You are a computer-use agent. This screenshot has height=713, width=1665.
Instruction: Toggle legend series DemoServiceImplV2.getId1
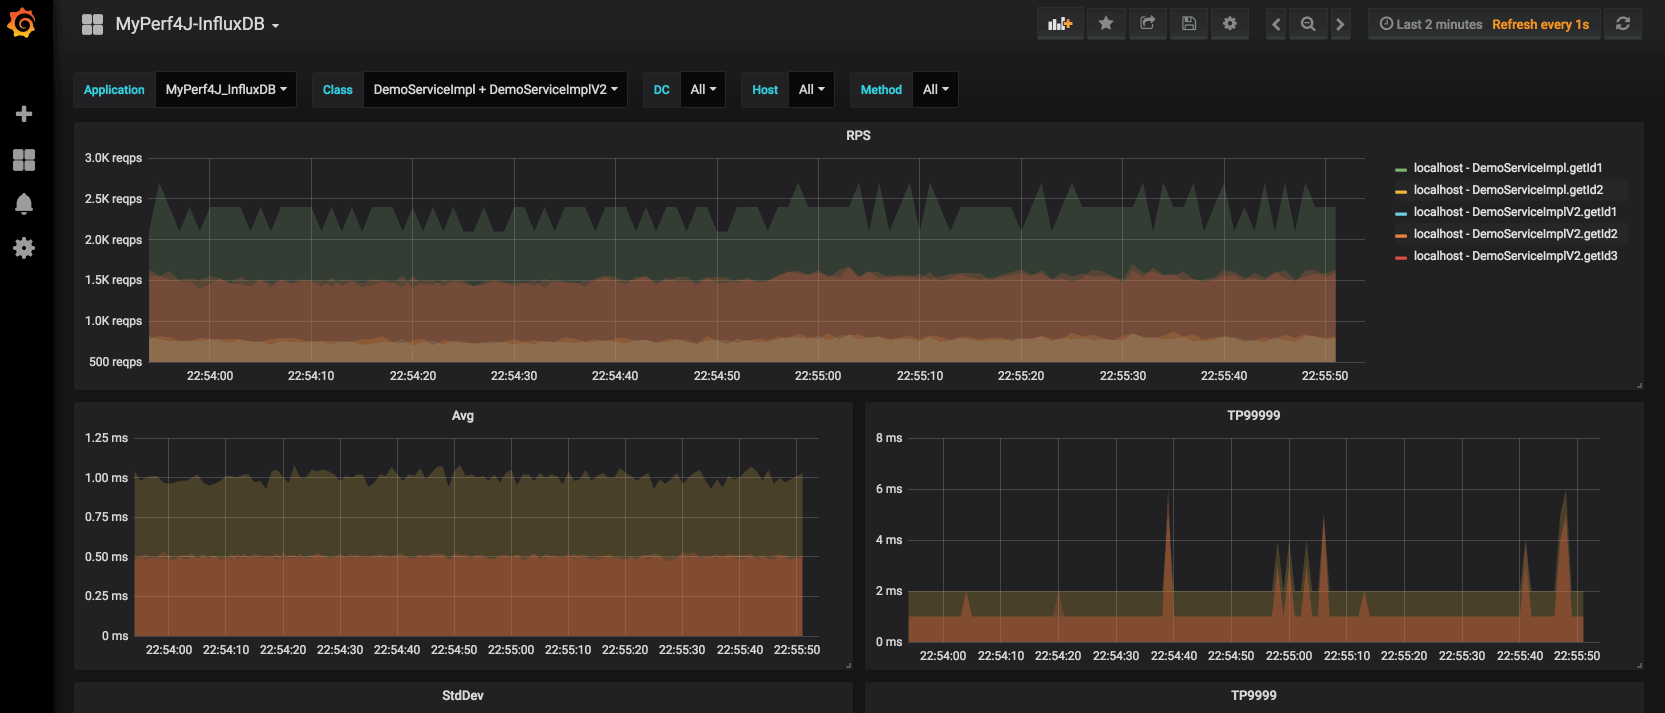1515,212
